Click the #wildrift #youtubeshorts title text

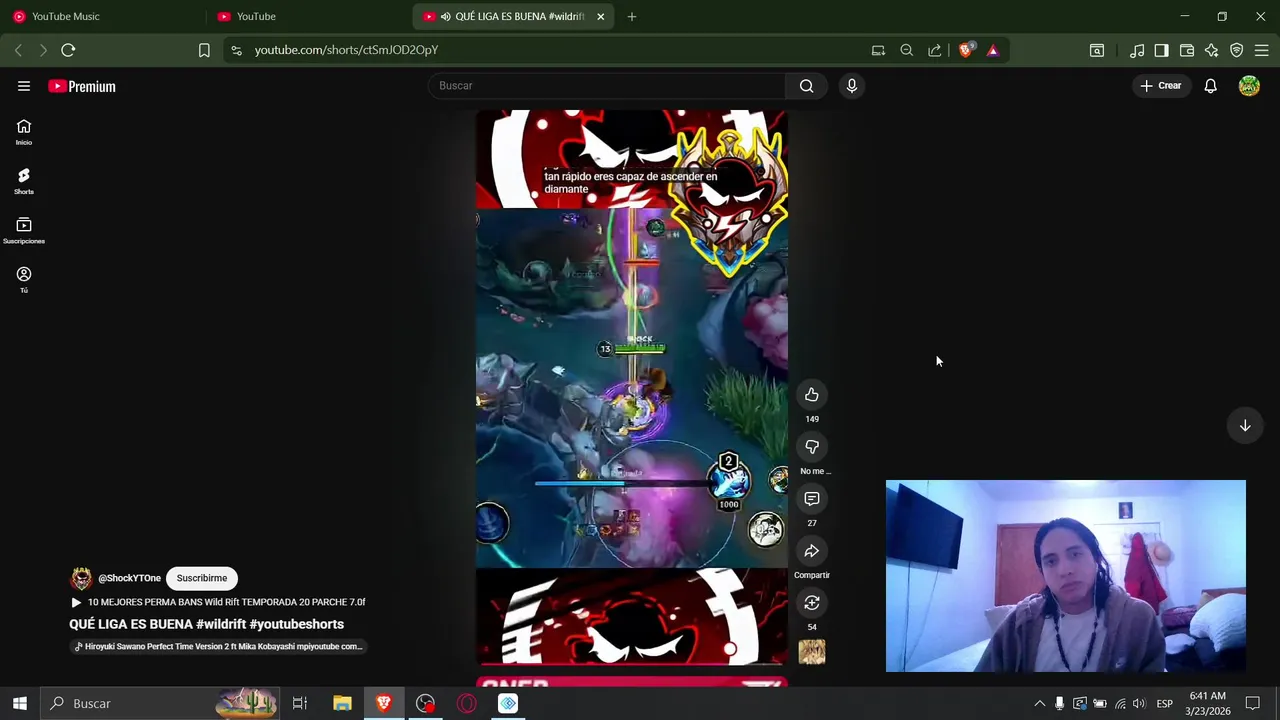pyautogui.click(x=270, y=624)
